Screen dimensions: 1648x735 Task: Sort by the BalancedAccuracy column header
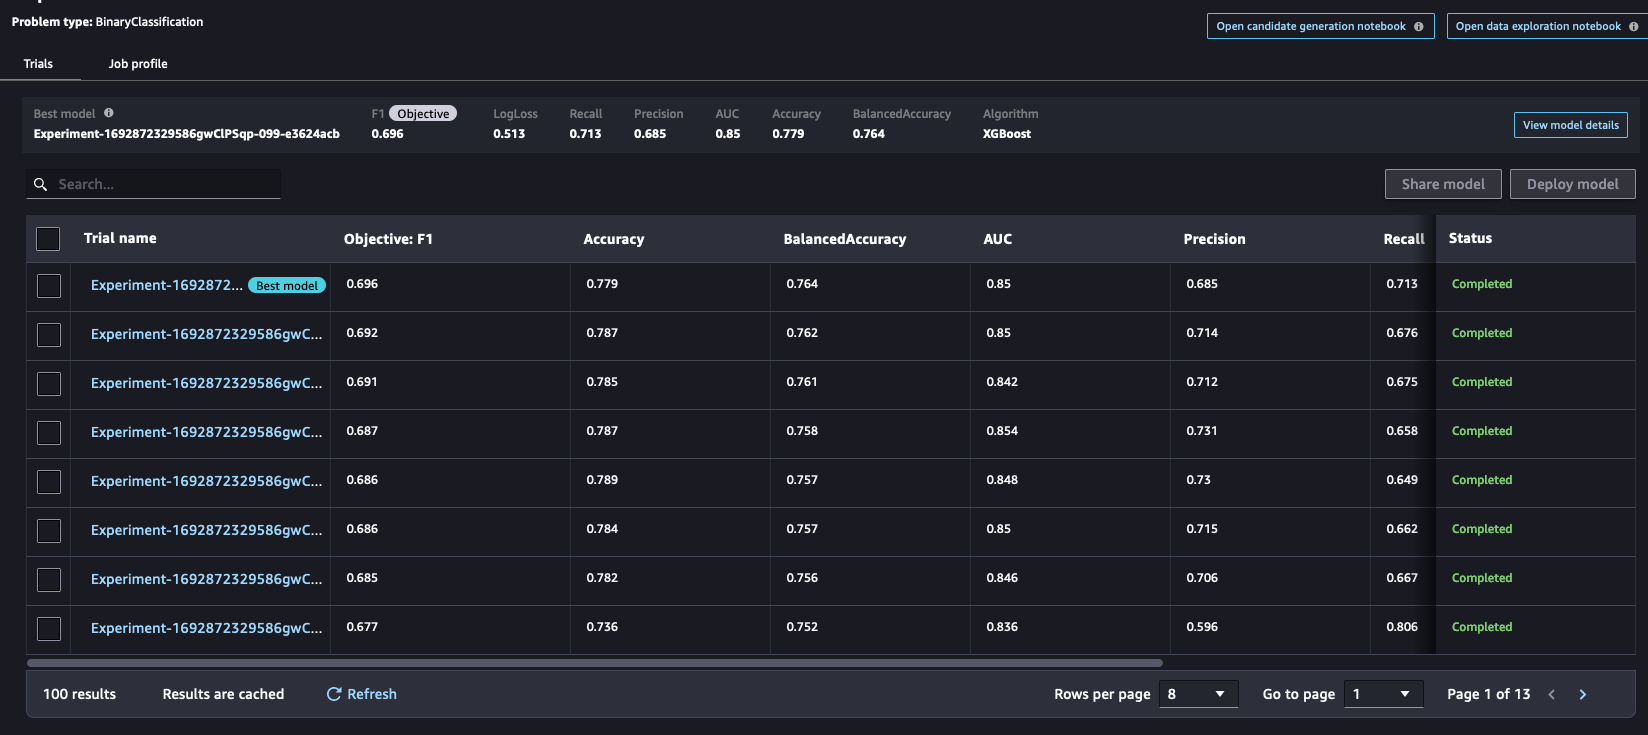pyautogui.click(x=845, y=239)
